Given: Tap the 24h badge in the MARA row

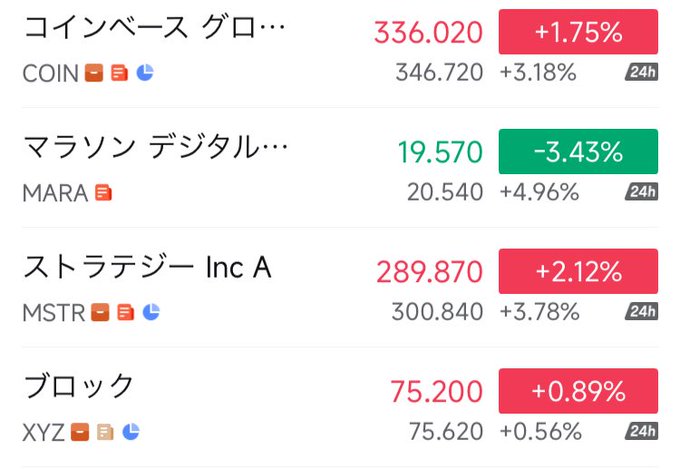Looking at the screenshot, I should pyautogui.click(x=641, y=192).
